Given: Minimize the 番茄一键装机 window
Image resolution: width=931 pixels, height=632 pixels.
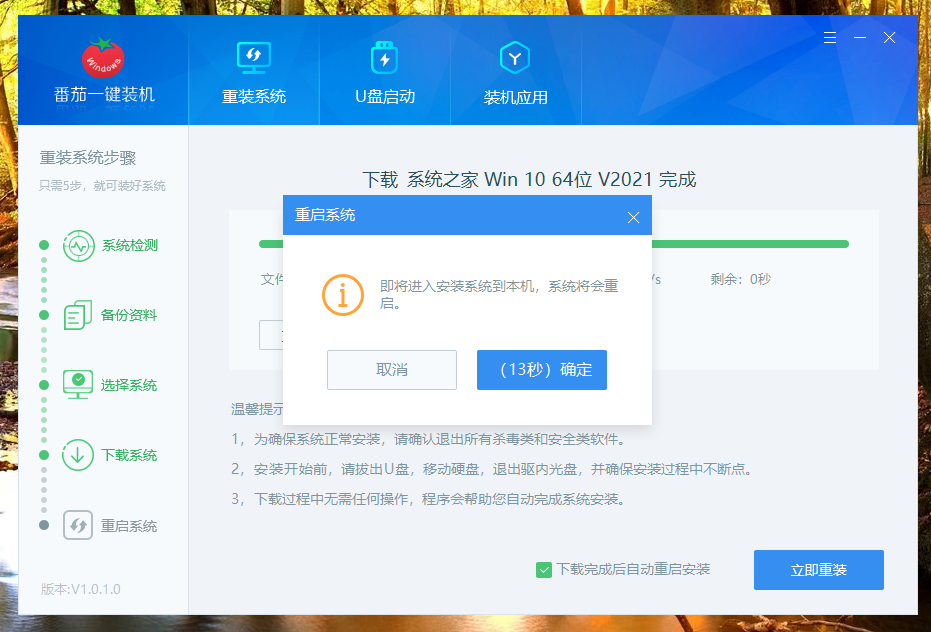Looking at the screenshot, I should coord(860,38).
